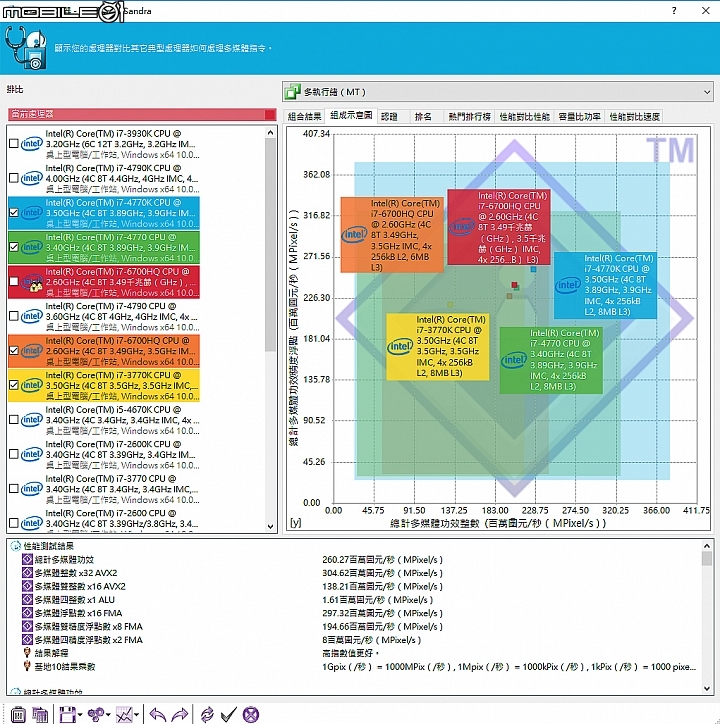Click the back arrow icon
This screenshot has height=724, width=720.
(158, 714)
